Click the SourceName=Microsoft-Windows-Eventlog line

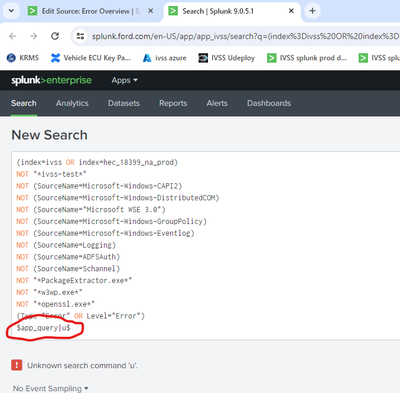(x=105, y=233)
